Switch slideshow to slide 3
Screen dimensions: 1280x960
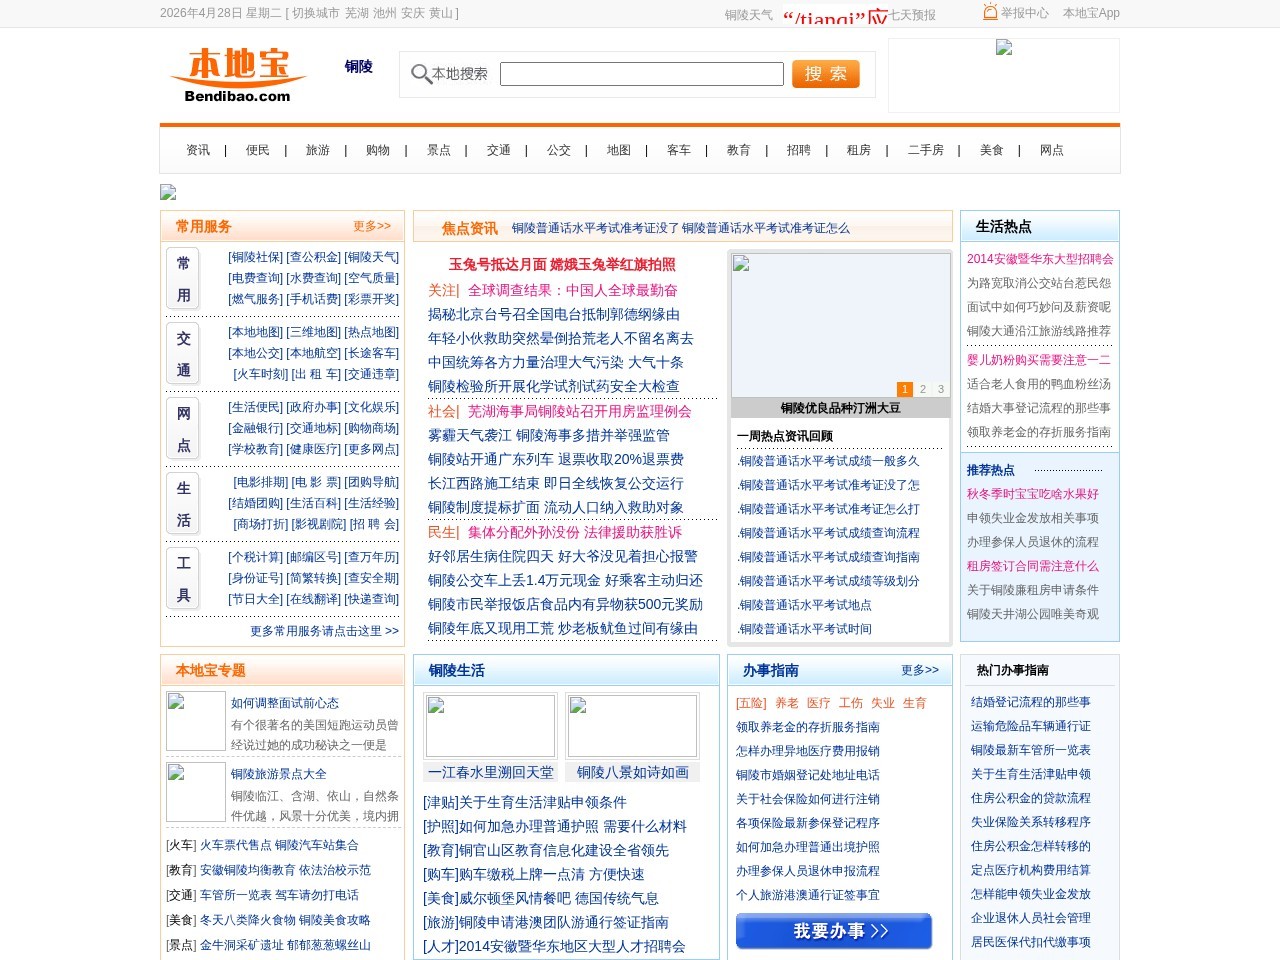940,389
